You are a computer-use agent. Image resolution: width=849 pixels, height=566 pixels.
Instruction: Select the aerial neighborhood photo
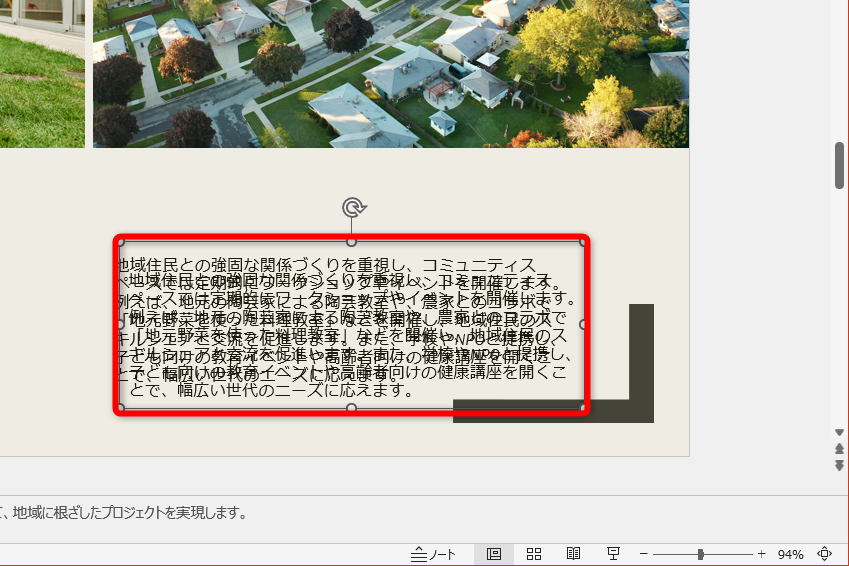pyautogui.click(x=391, y=74)
